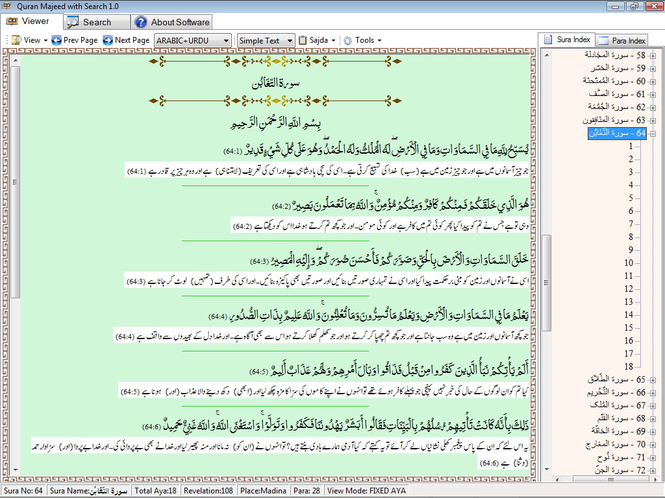Select the Para Index tab
This screenshot has width=665, height=498.
coord(622,40)
